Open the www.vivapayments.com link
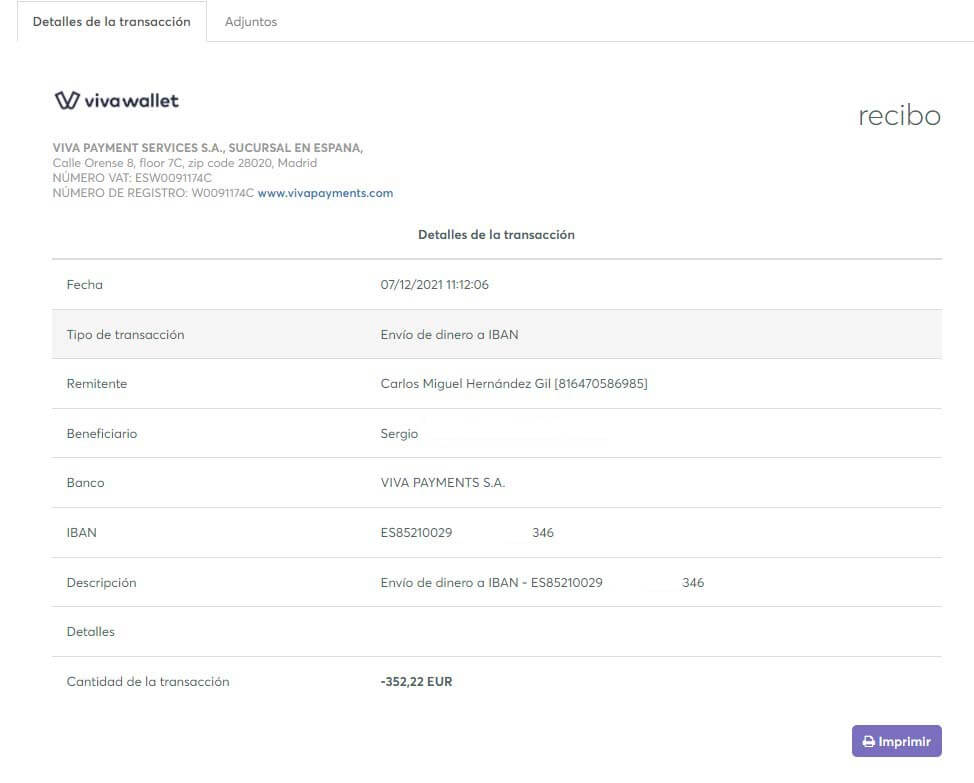This screenshot has width=974, height=783. 325,193
